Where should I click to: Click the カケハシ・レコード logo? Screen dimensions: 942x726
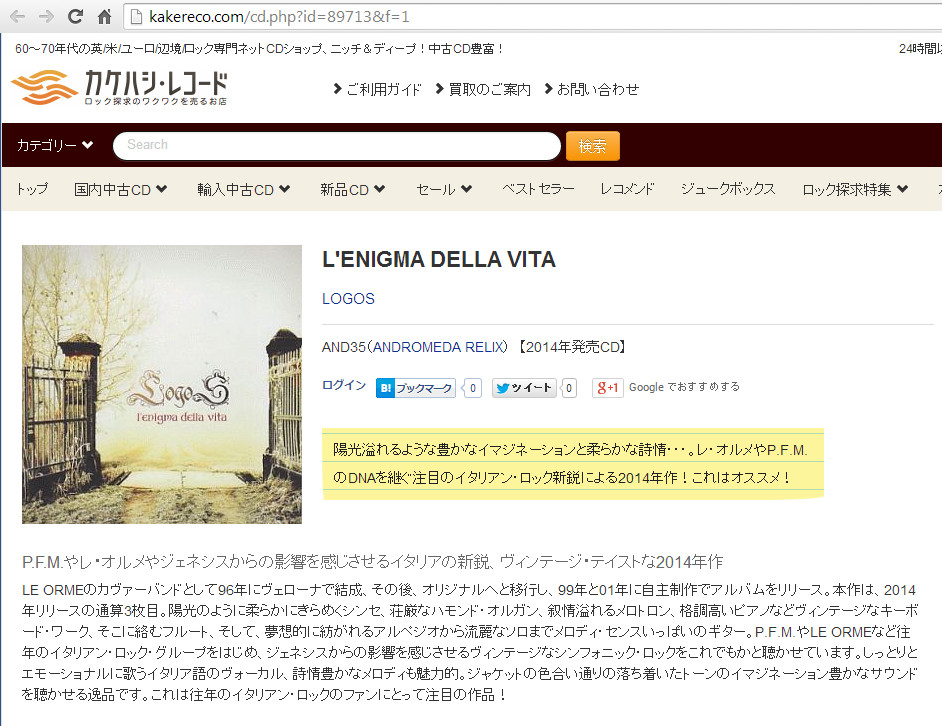[119, 88]
